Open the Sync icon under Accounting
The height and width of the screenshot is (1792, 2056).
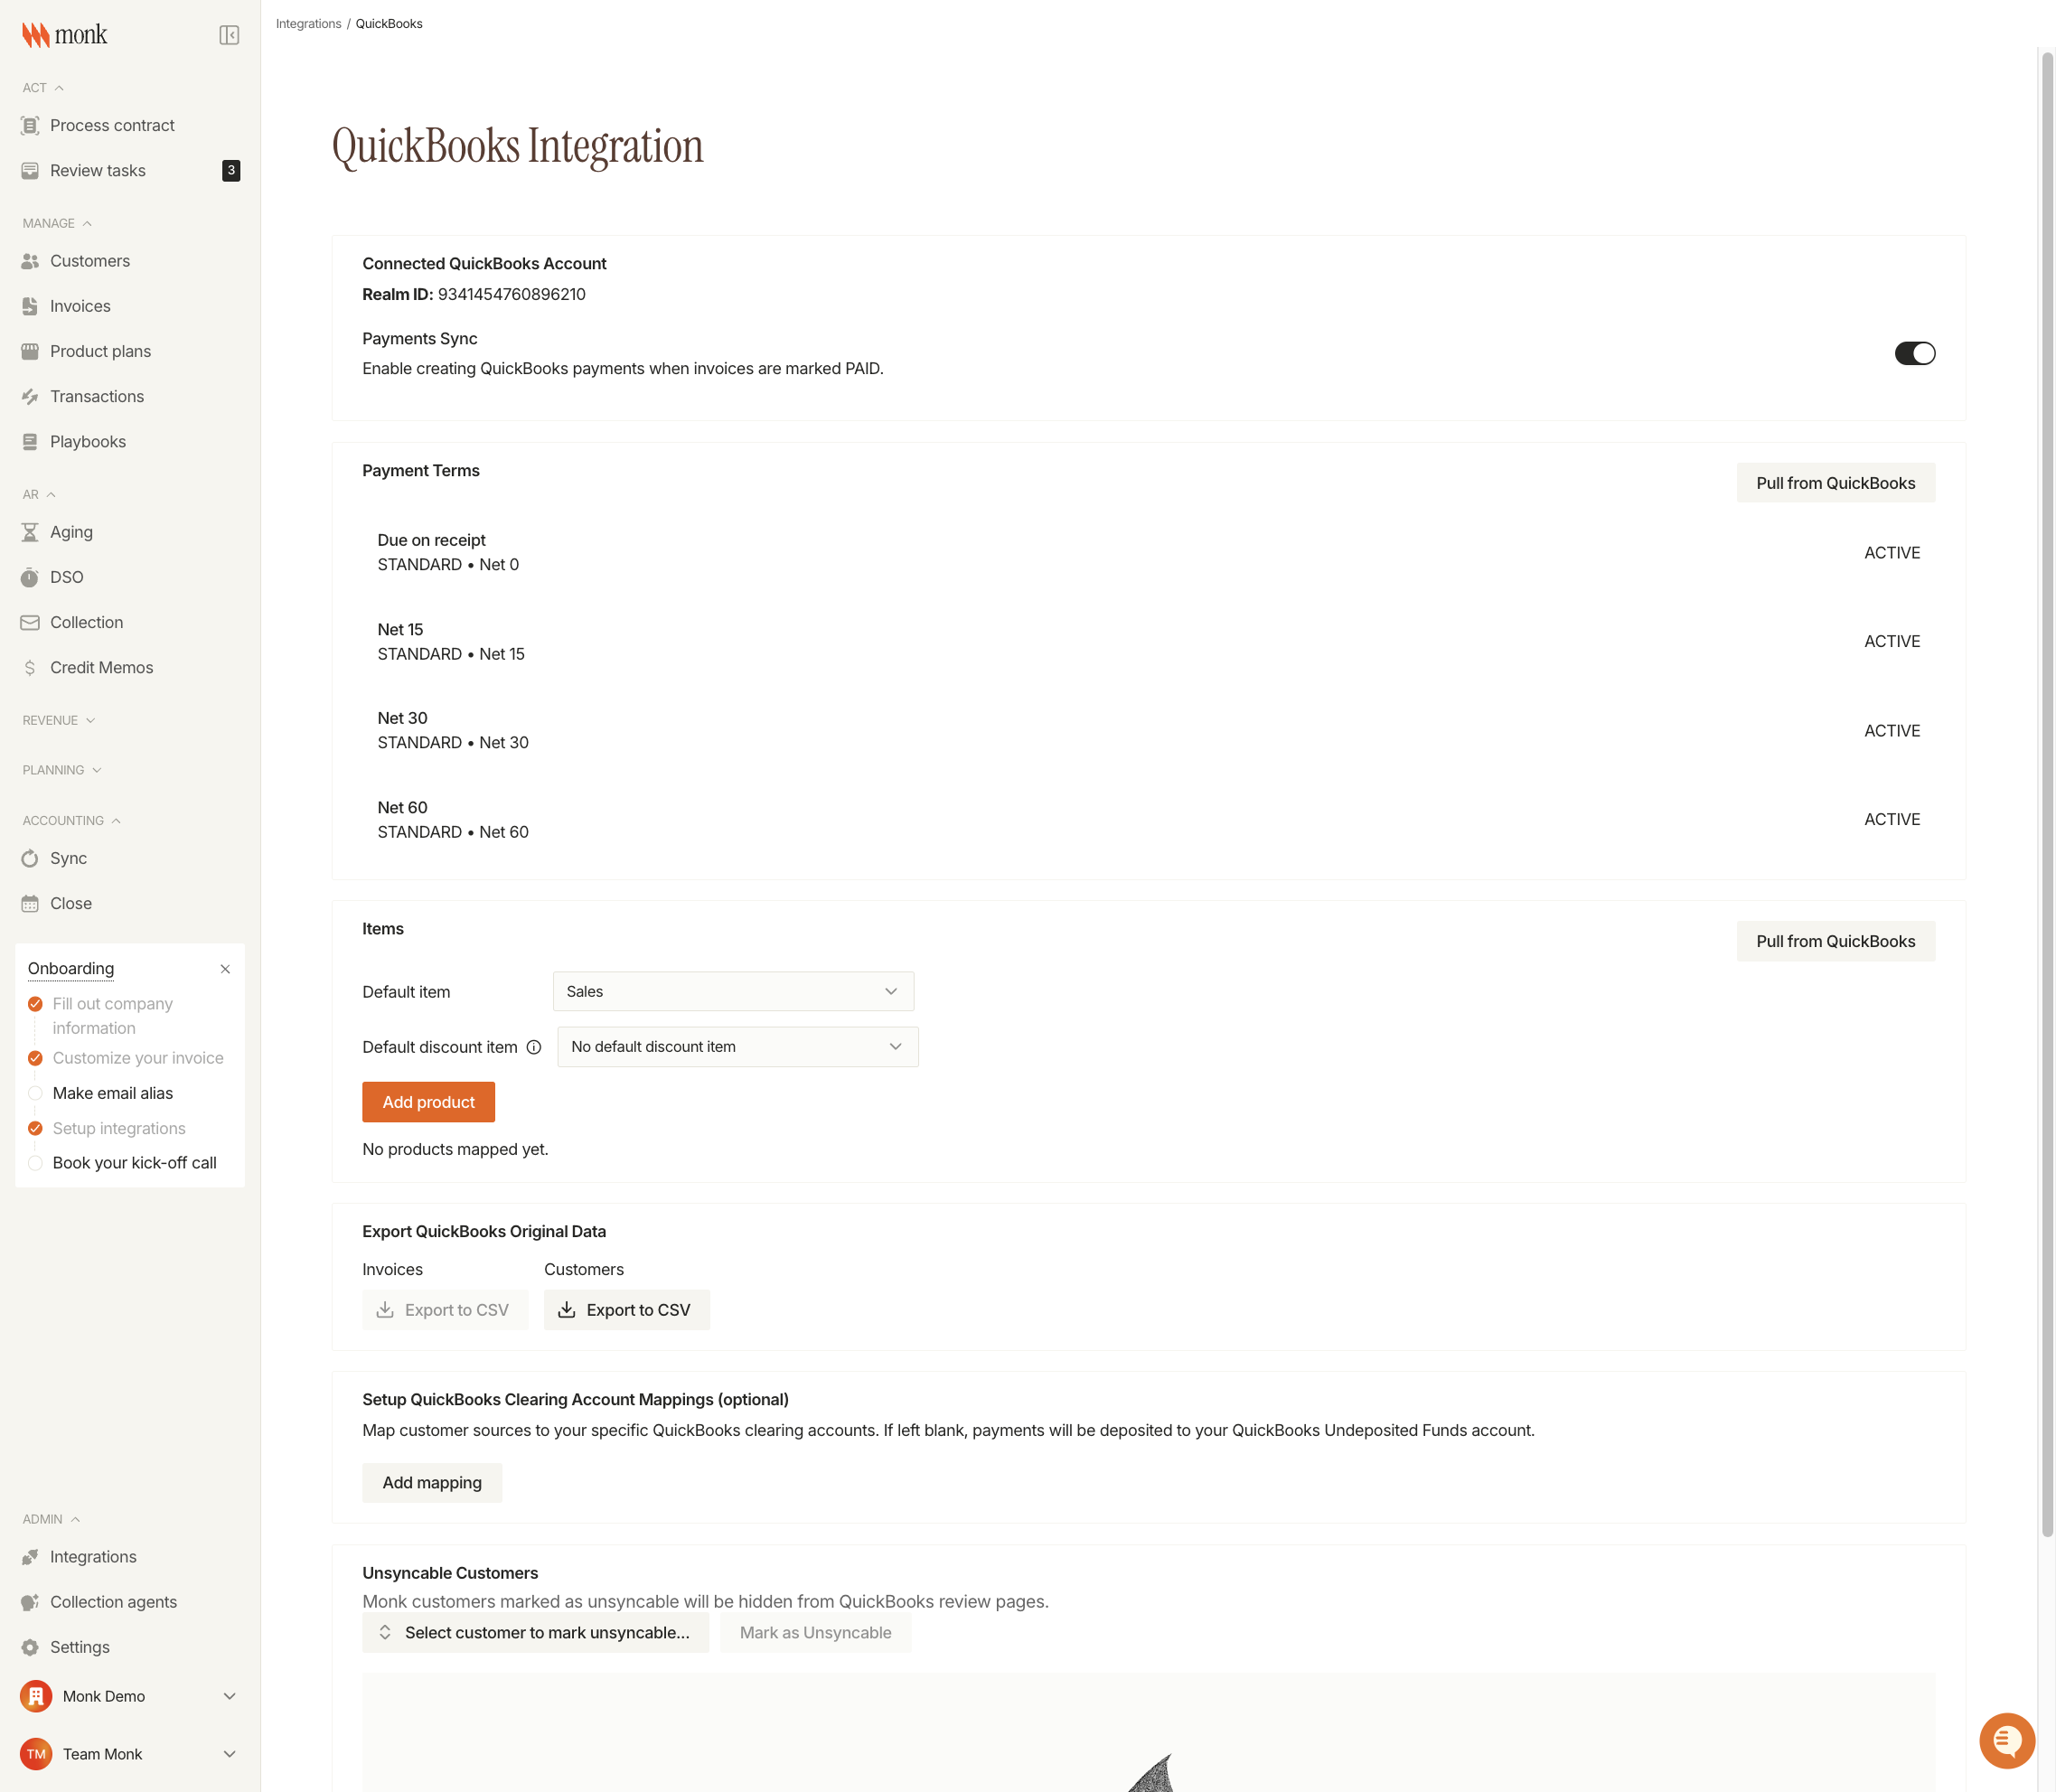31,858
